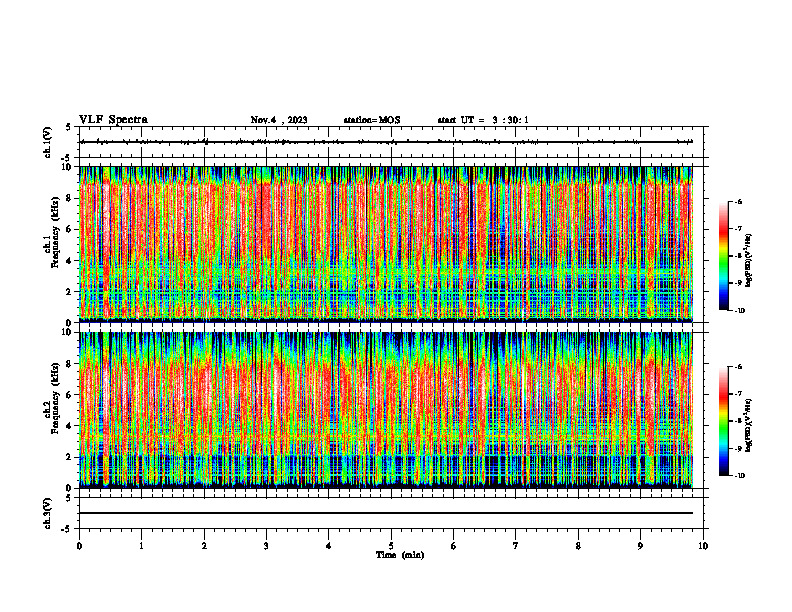Click the "2" frequency tick of ch.1 panel

70,292
